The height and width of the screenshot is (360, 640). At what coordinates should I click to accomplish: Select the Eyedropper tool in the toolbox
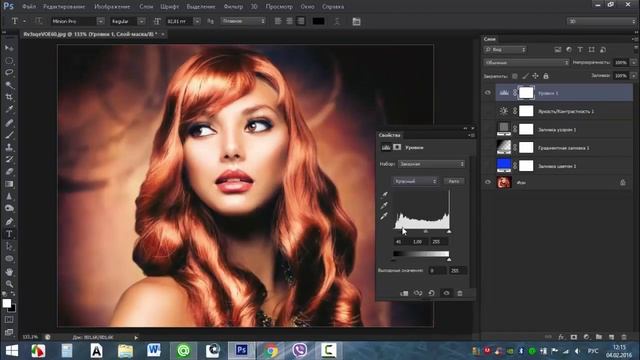9,109
